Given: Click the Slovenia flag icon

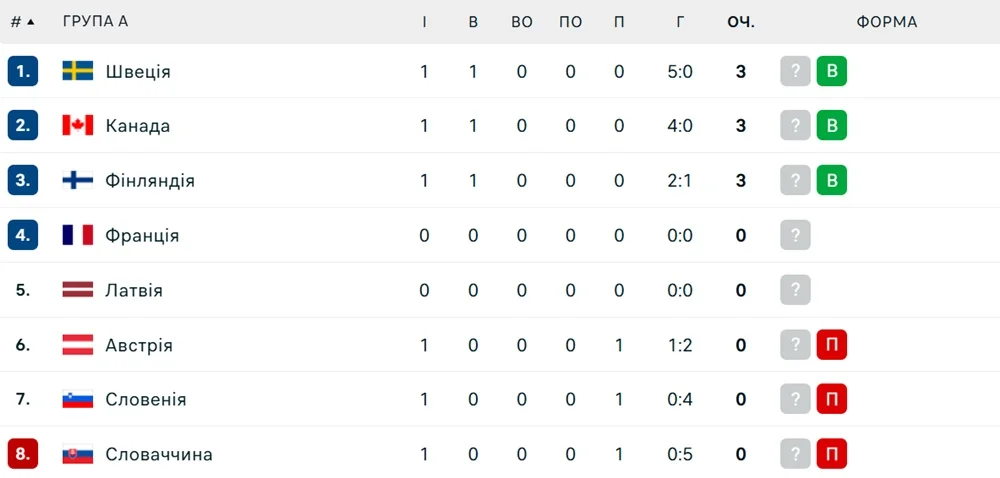Looking at the screenshot, I should 78,399.
